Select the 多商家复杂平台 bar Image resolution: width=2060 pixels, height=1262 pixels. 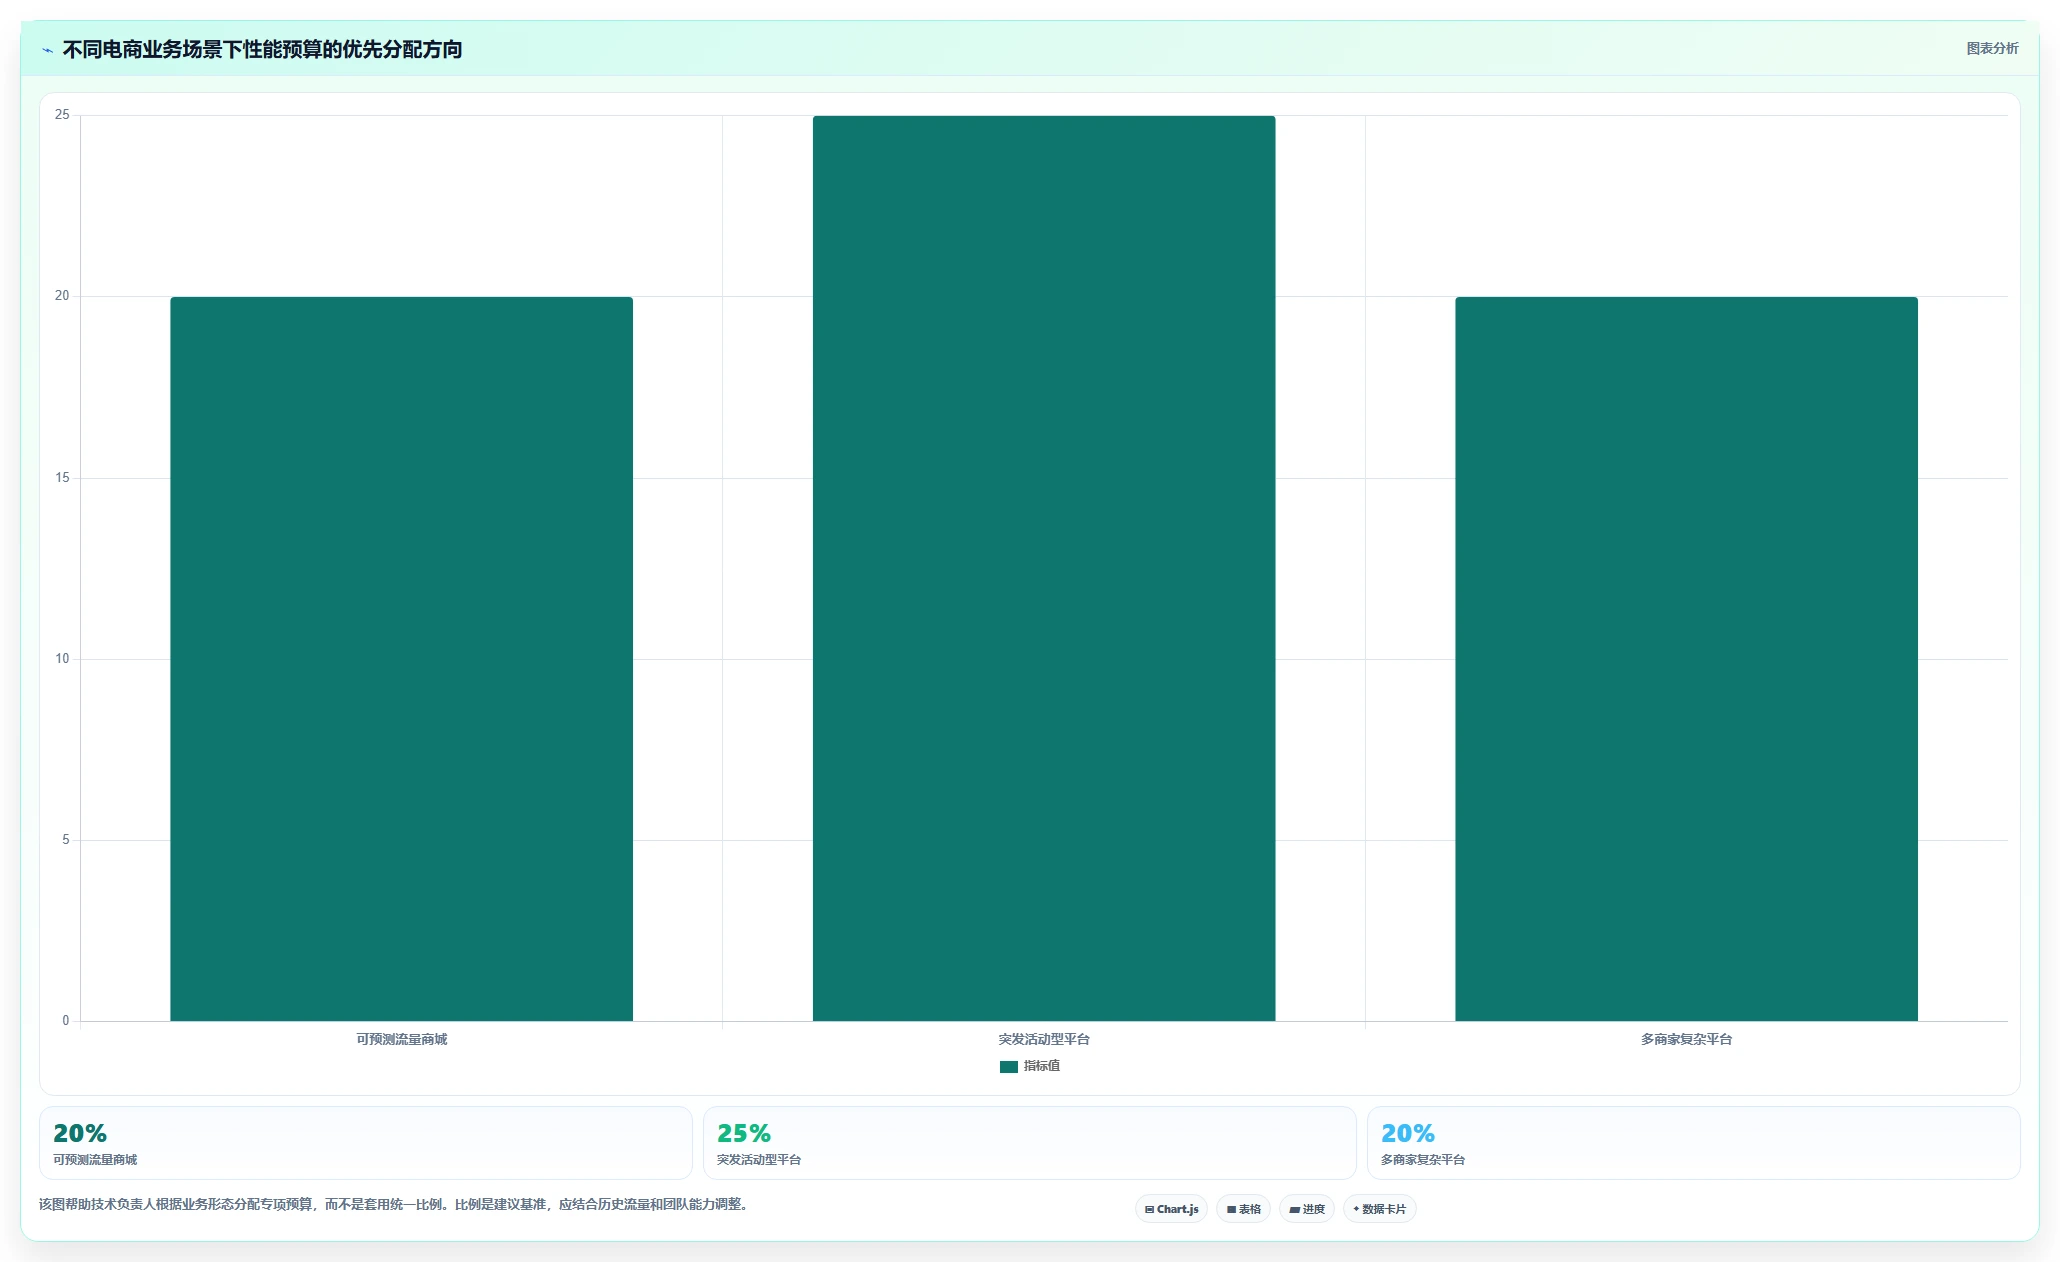(x=1686, y=659)
